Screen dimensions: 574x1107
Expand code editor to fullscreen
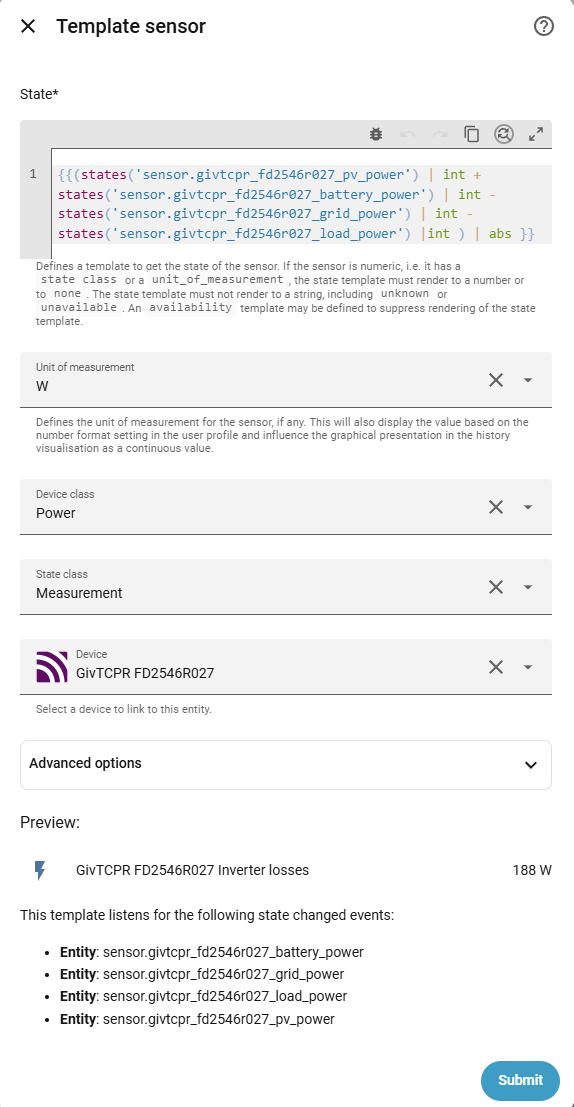(536, 134)
